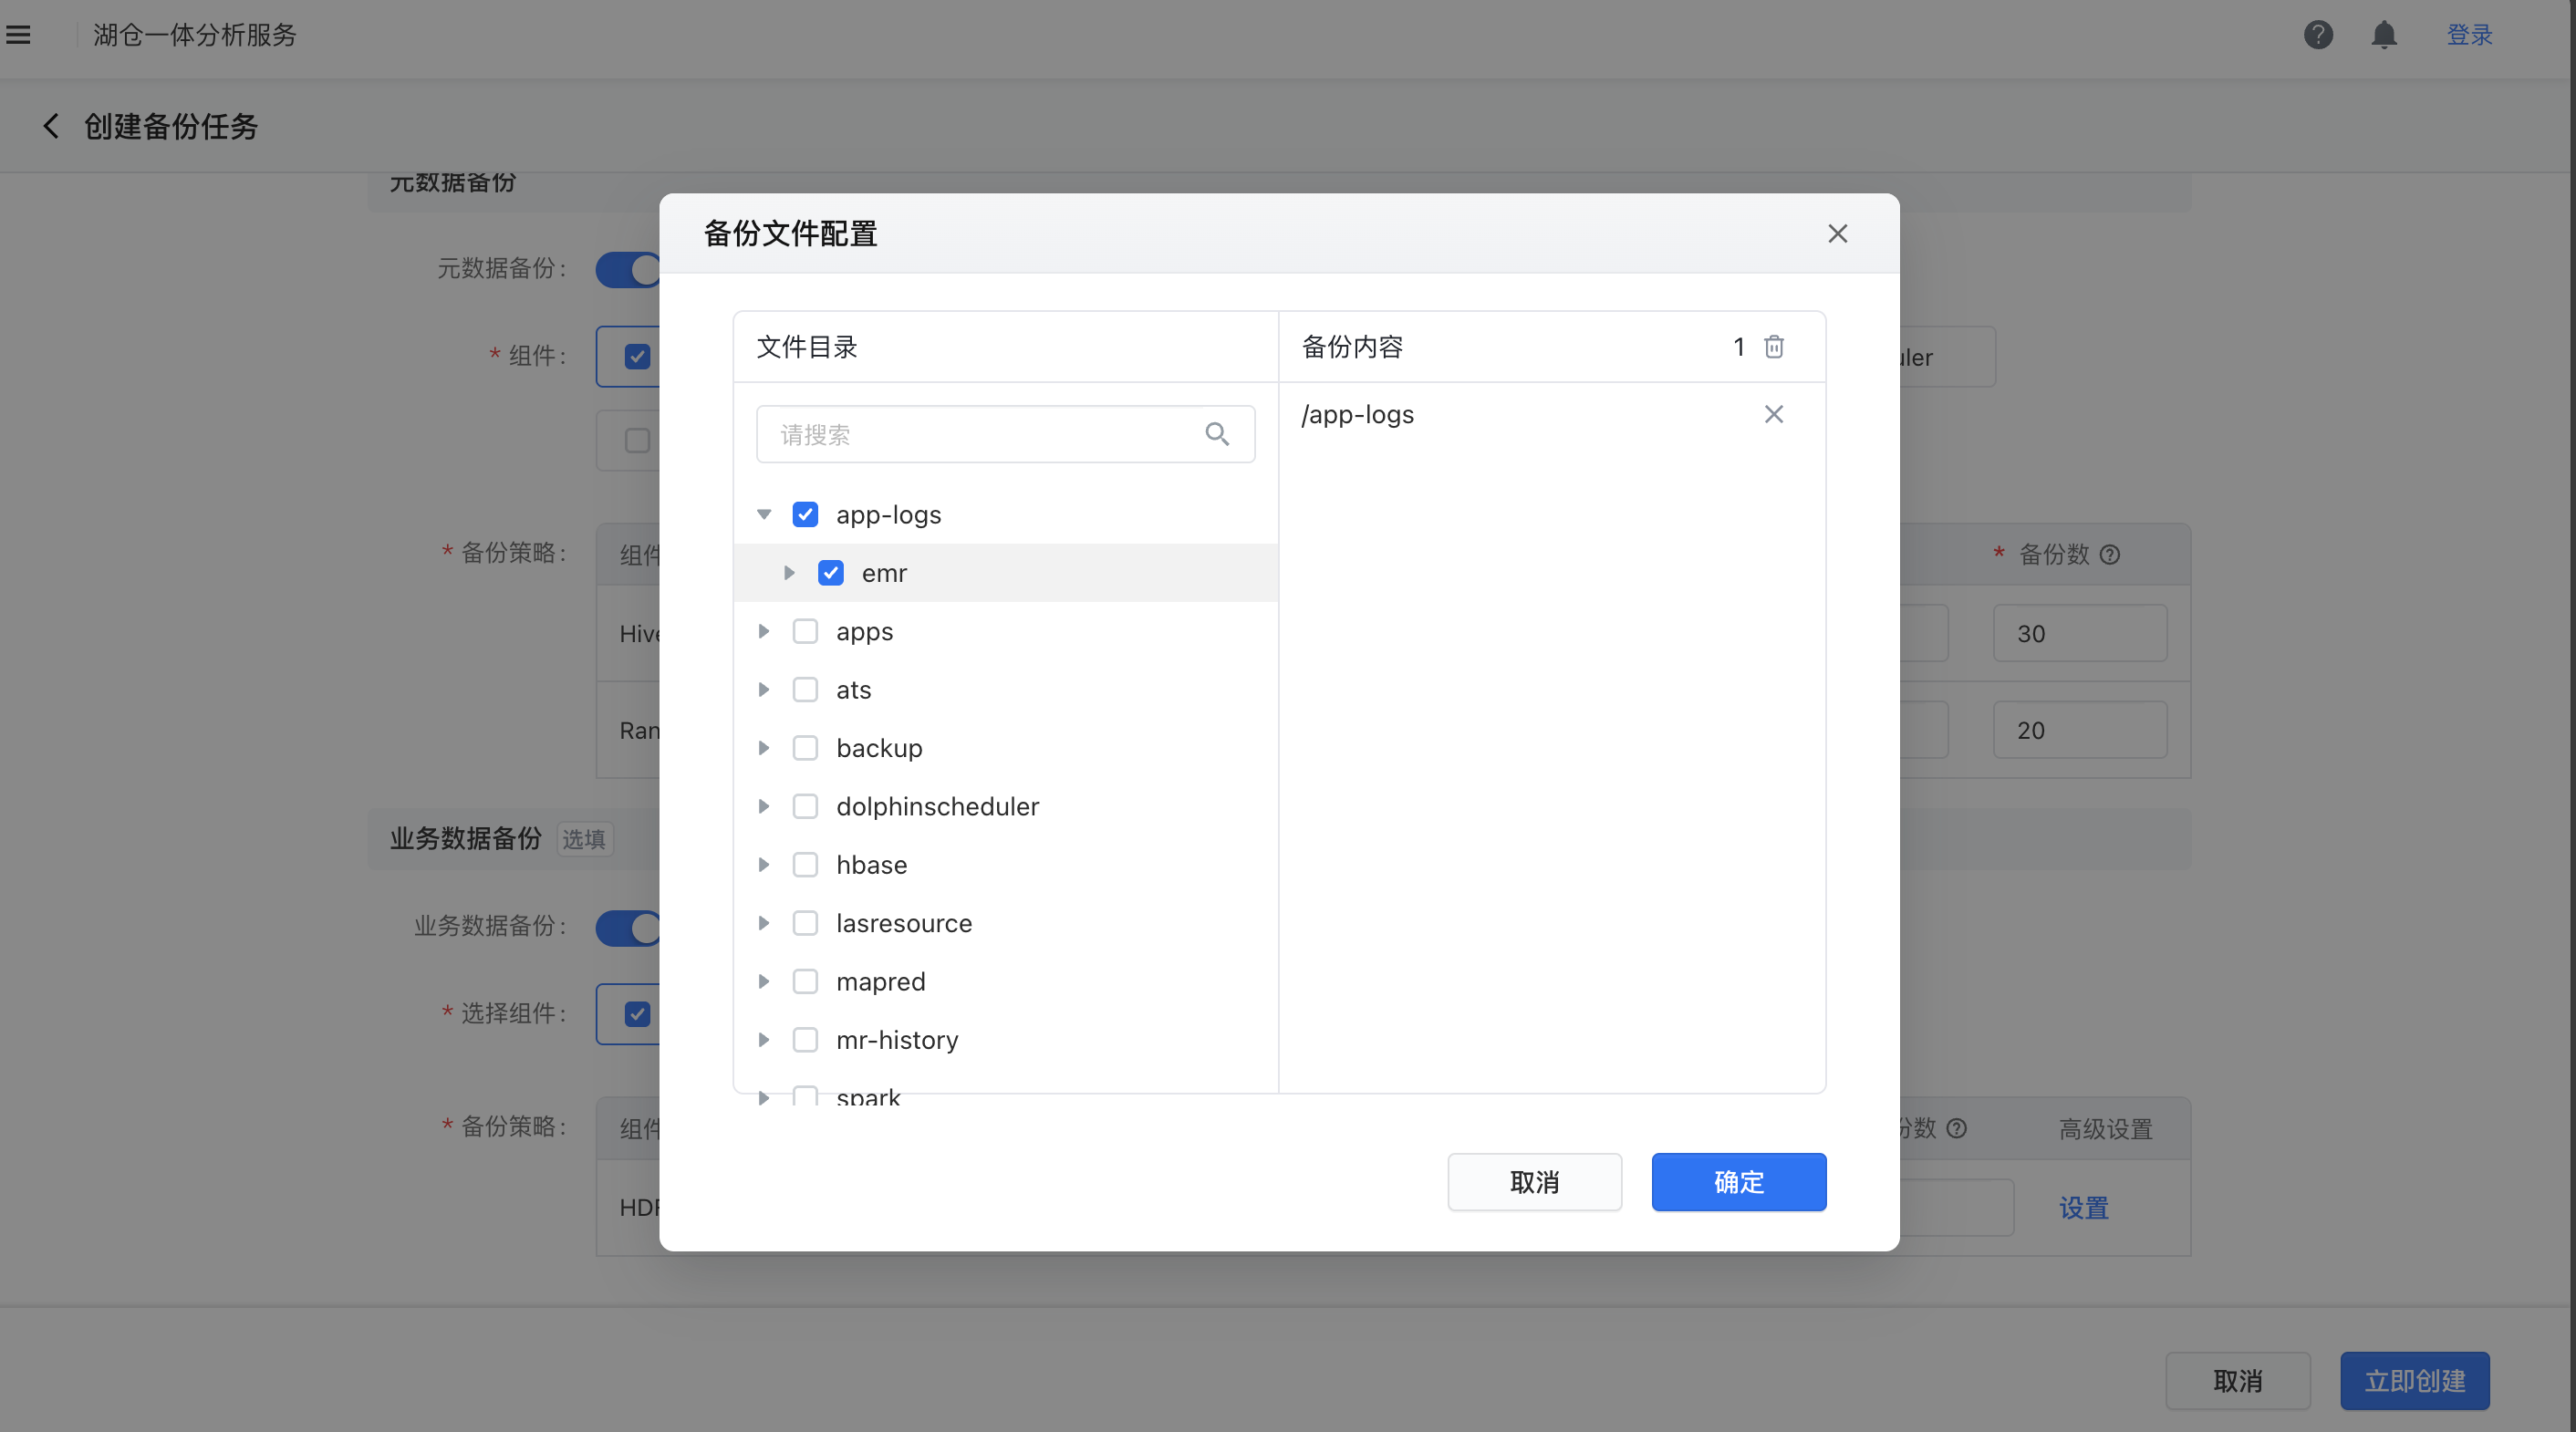The width and height of the screenshot is (2576, 1432).
Task: Toggle the 元数据备份 switch
Action: [x=628, y=269]
